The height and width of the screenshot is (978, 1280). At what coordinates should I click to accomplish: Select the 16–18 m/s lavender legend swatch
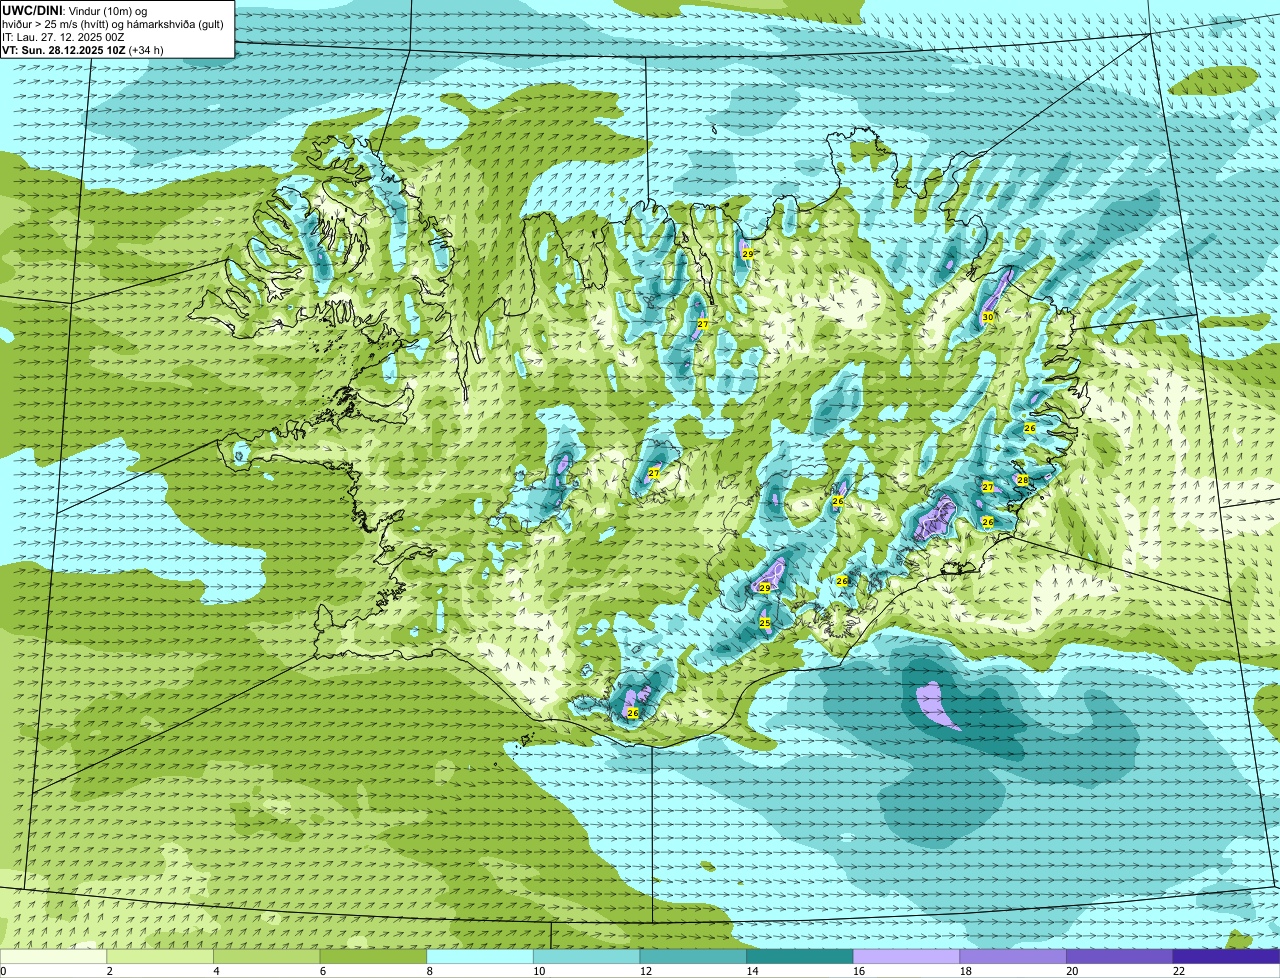pyautogui.click(x=906, y=956)
